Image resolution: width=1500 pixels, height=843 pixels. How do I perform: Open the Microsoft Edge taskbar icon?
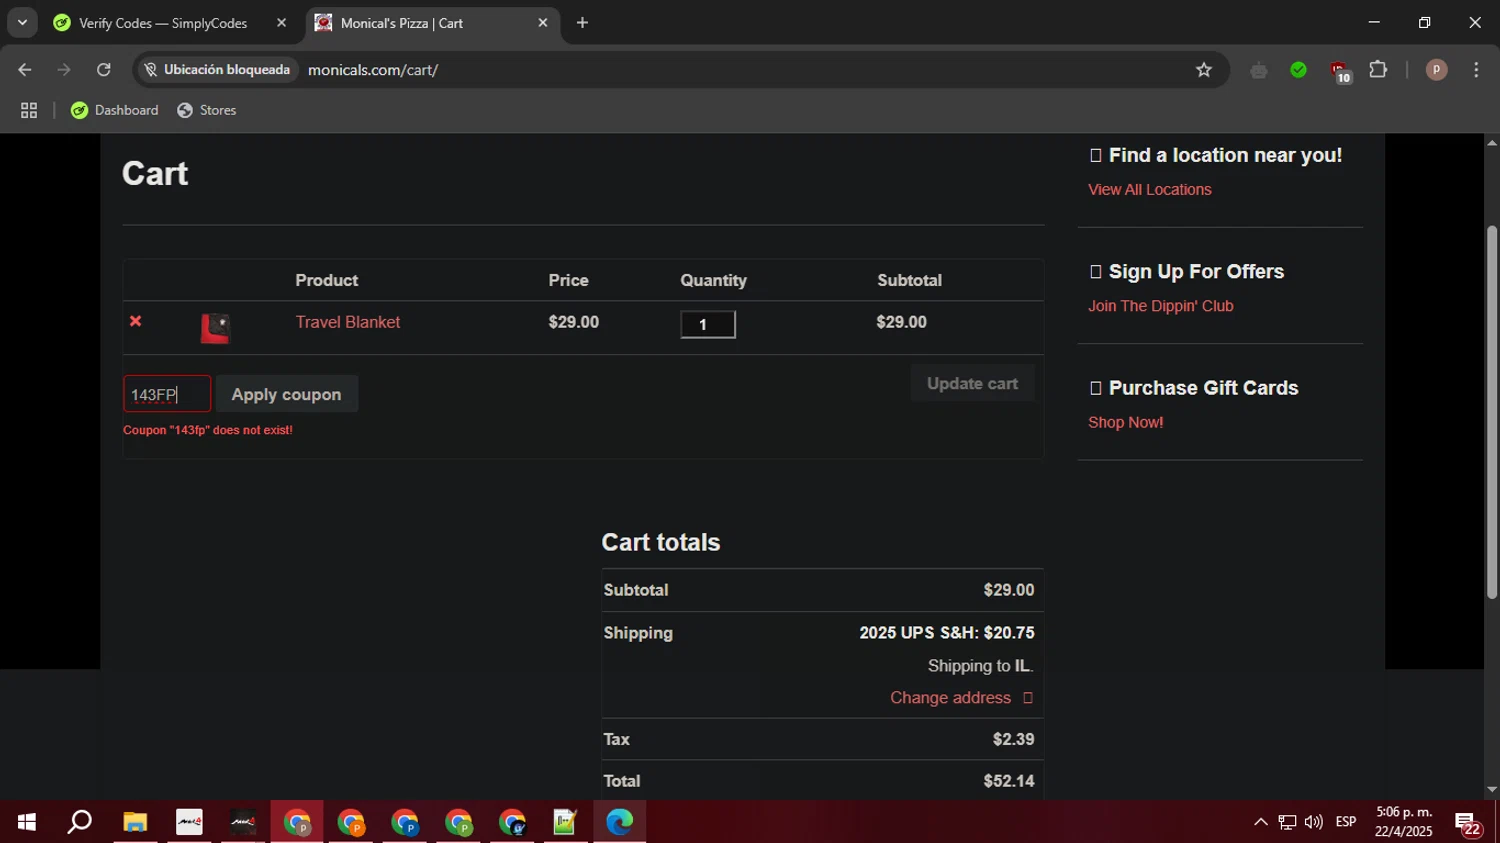[x=619, y=822]
